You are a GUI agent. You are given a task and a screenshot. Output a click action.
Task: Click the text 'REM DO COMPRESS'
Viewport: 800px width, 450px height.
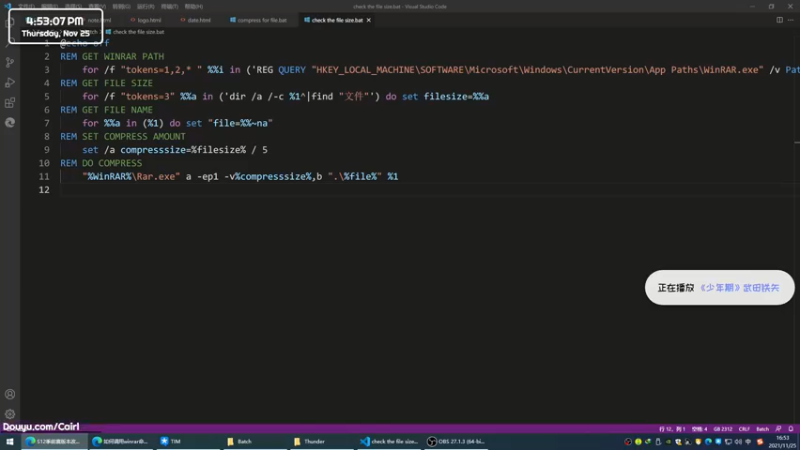101,163
